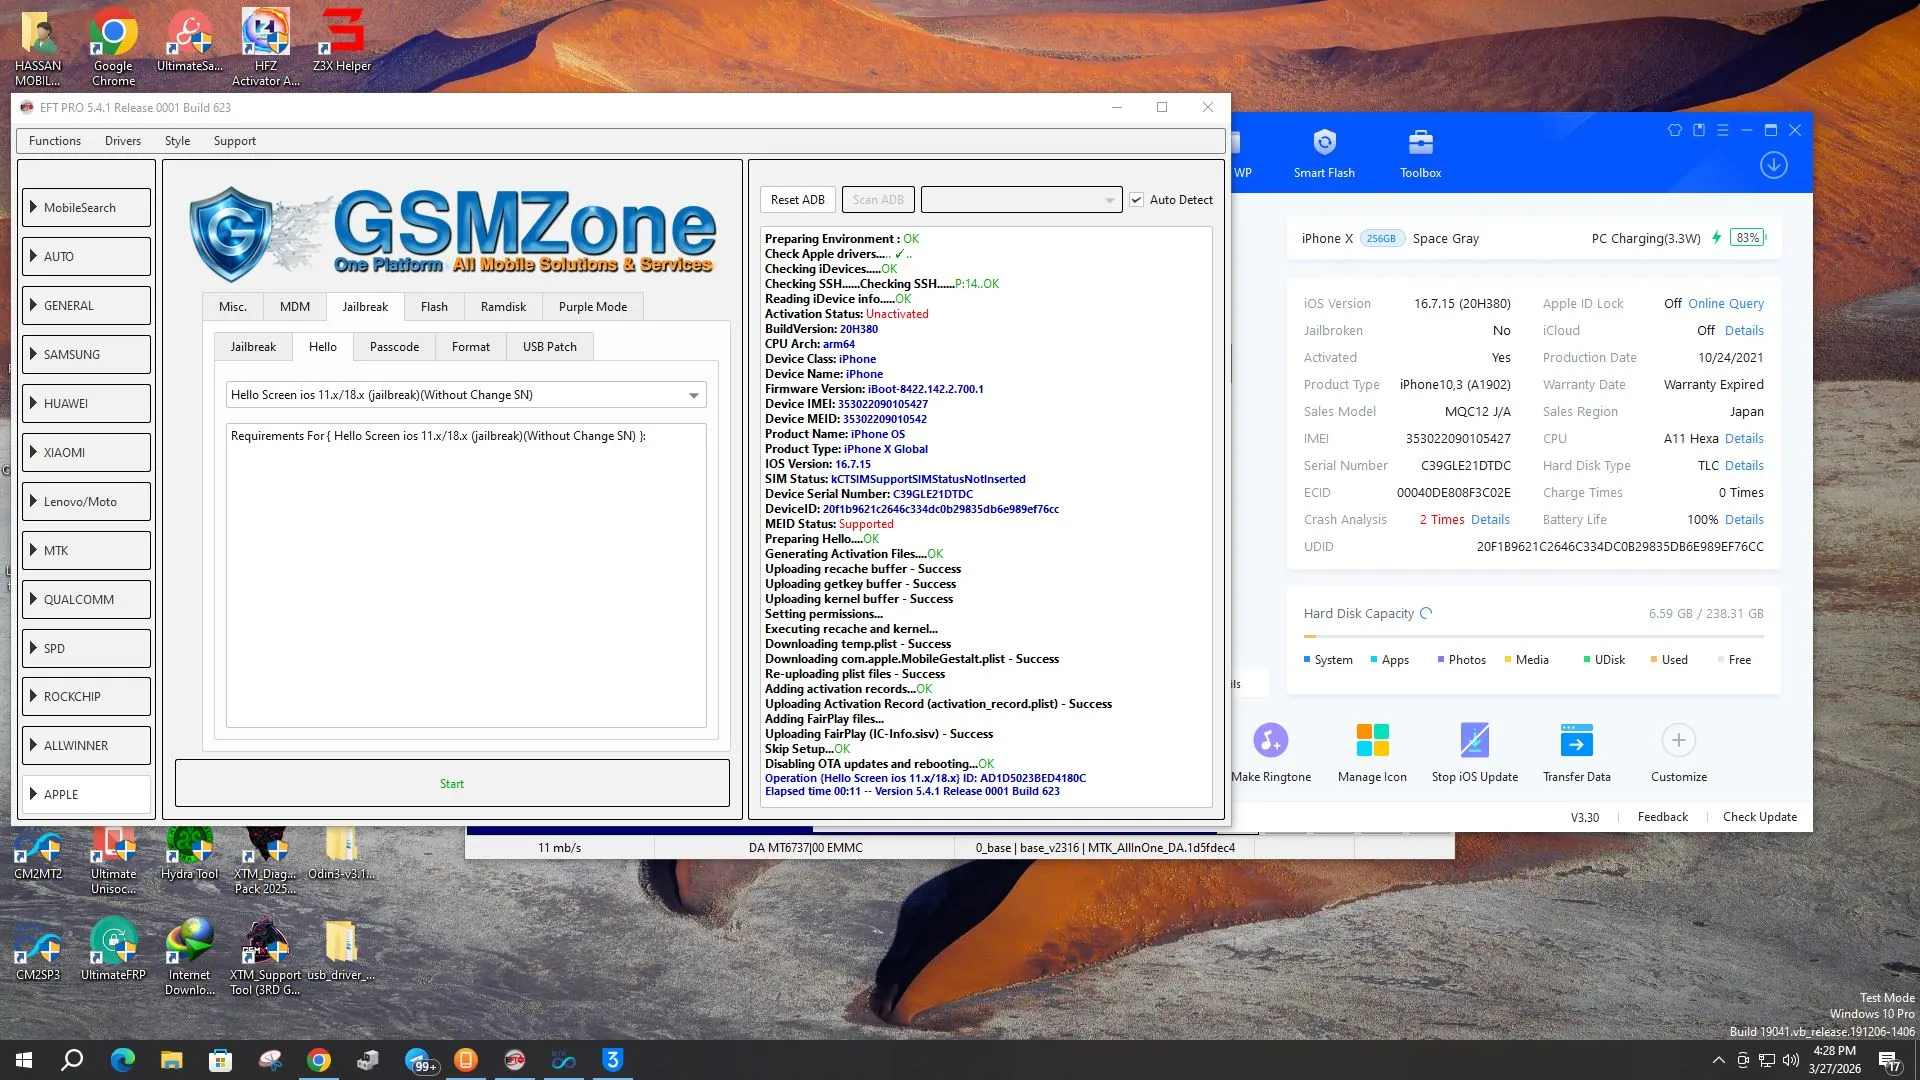1920x1080 pixels.
Task: Open the Drivers menu
Action: tap(122, 141)
